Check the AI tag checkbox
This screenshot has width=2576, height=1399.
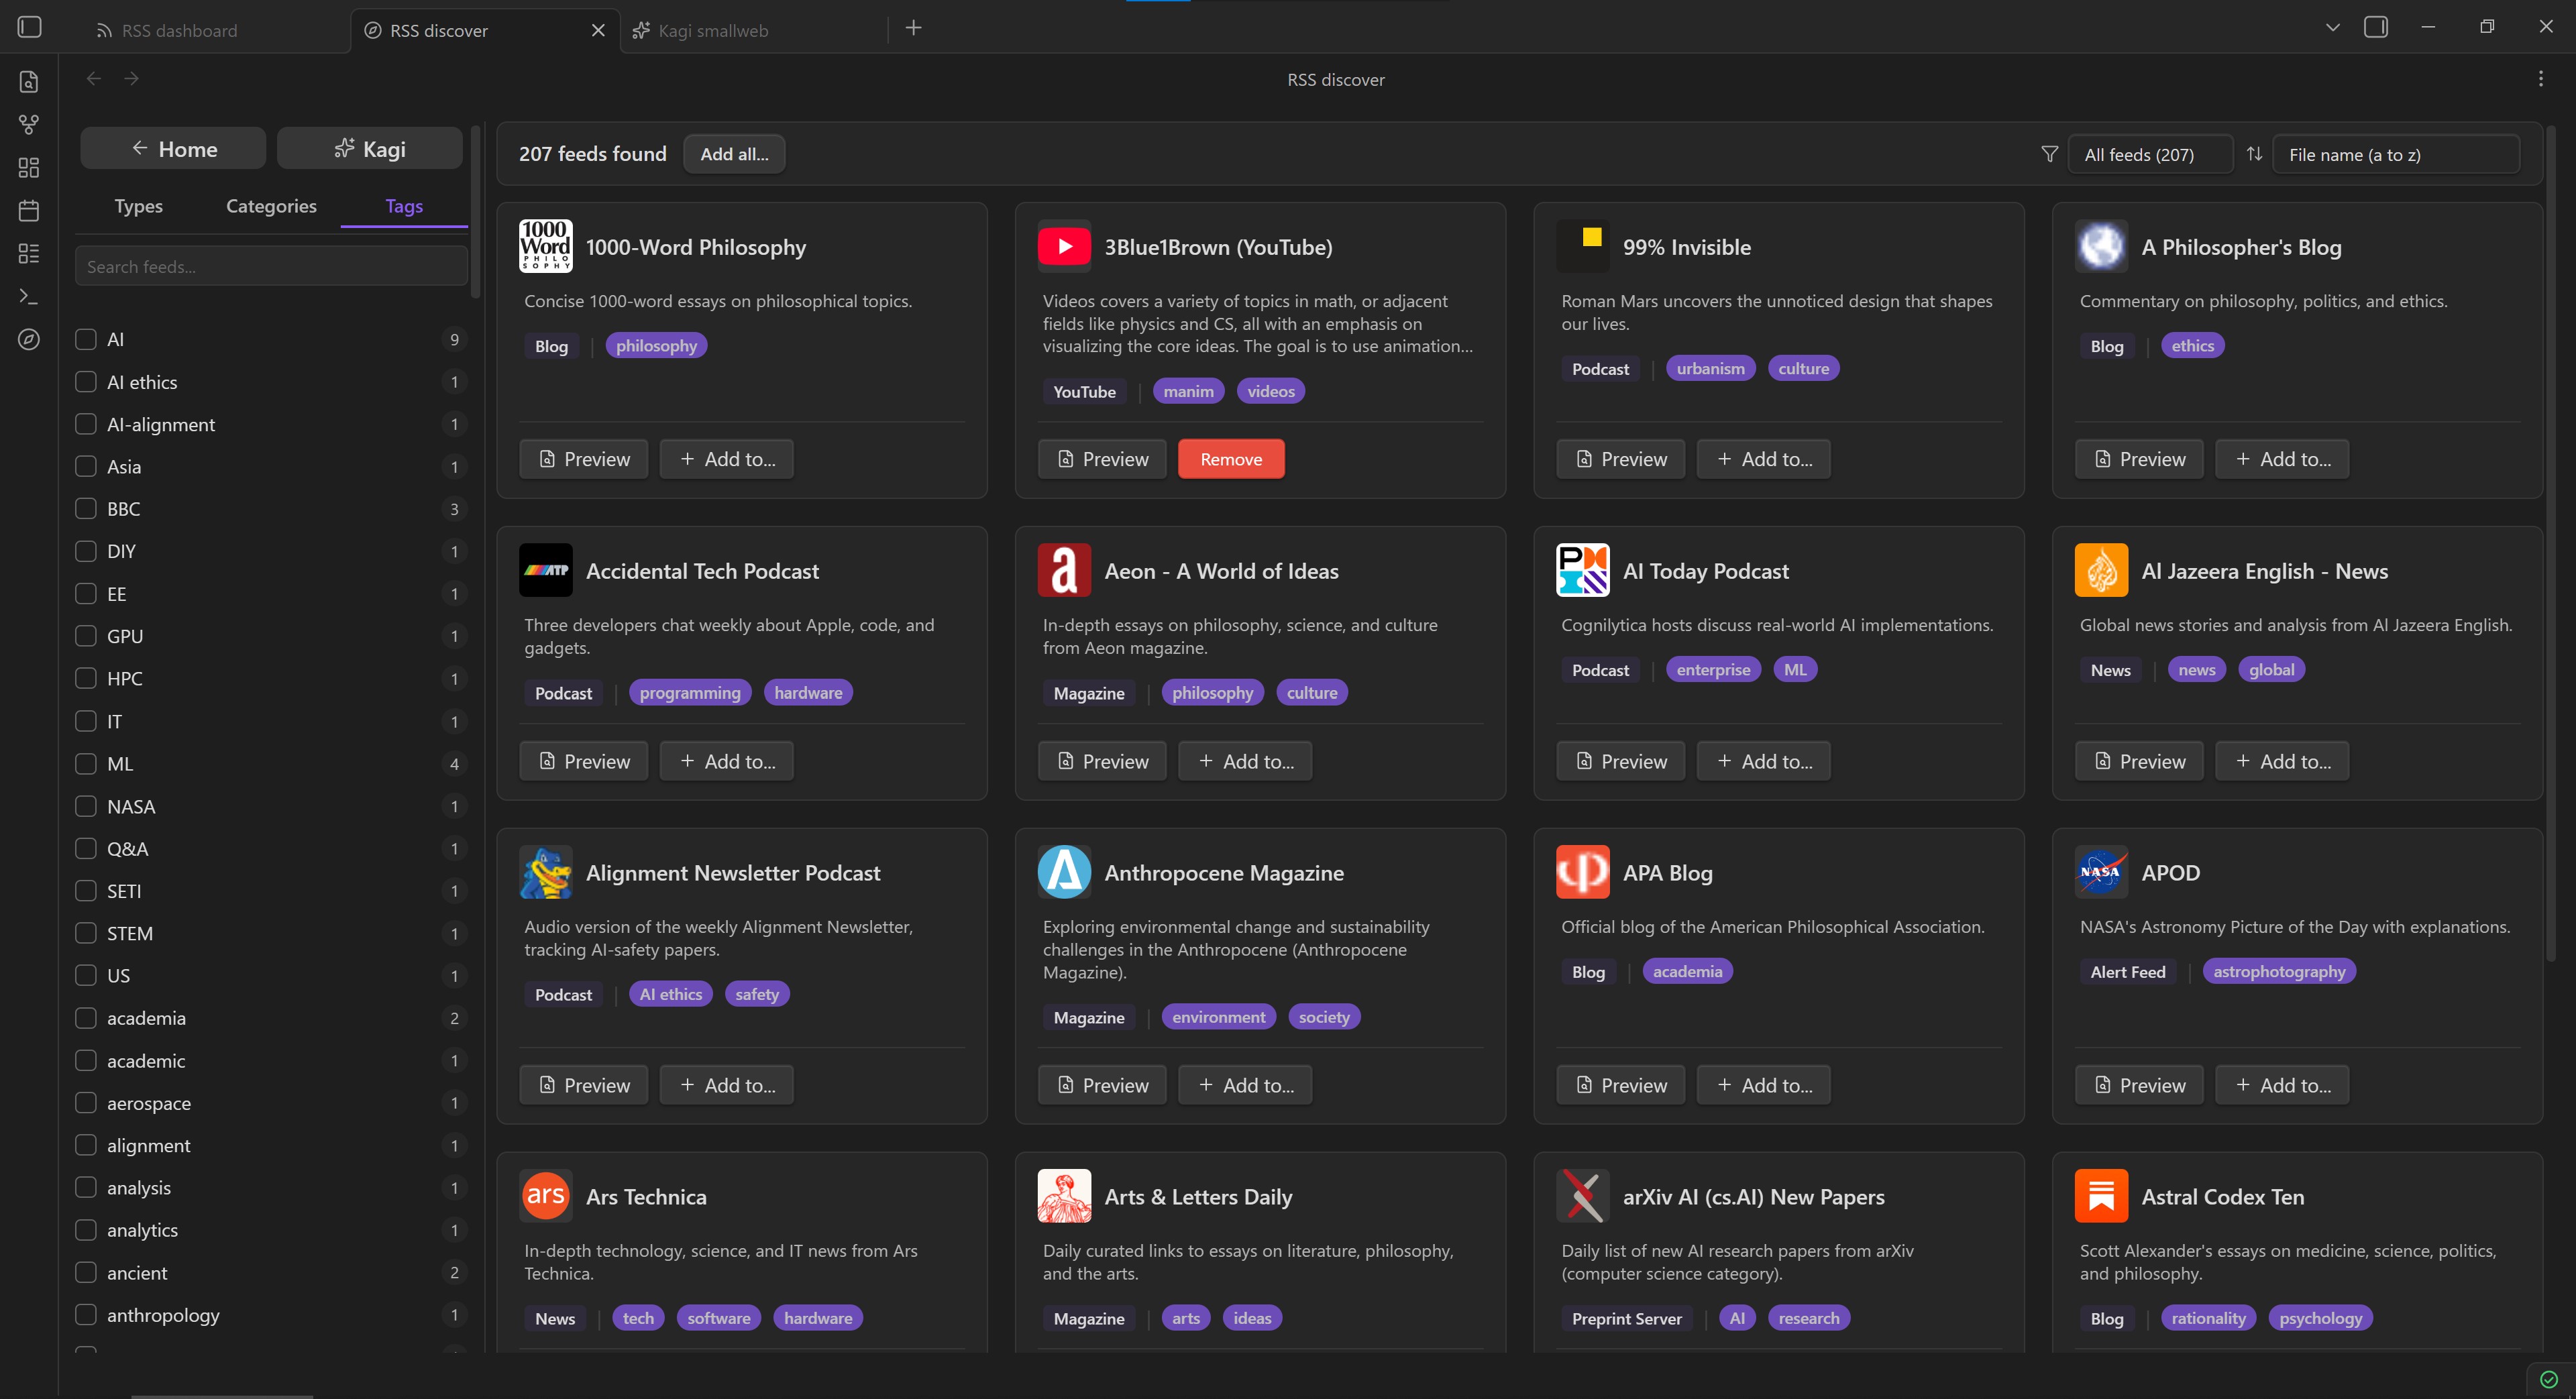86,339
